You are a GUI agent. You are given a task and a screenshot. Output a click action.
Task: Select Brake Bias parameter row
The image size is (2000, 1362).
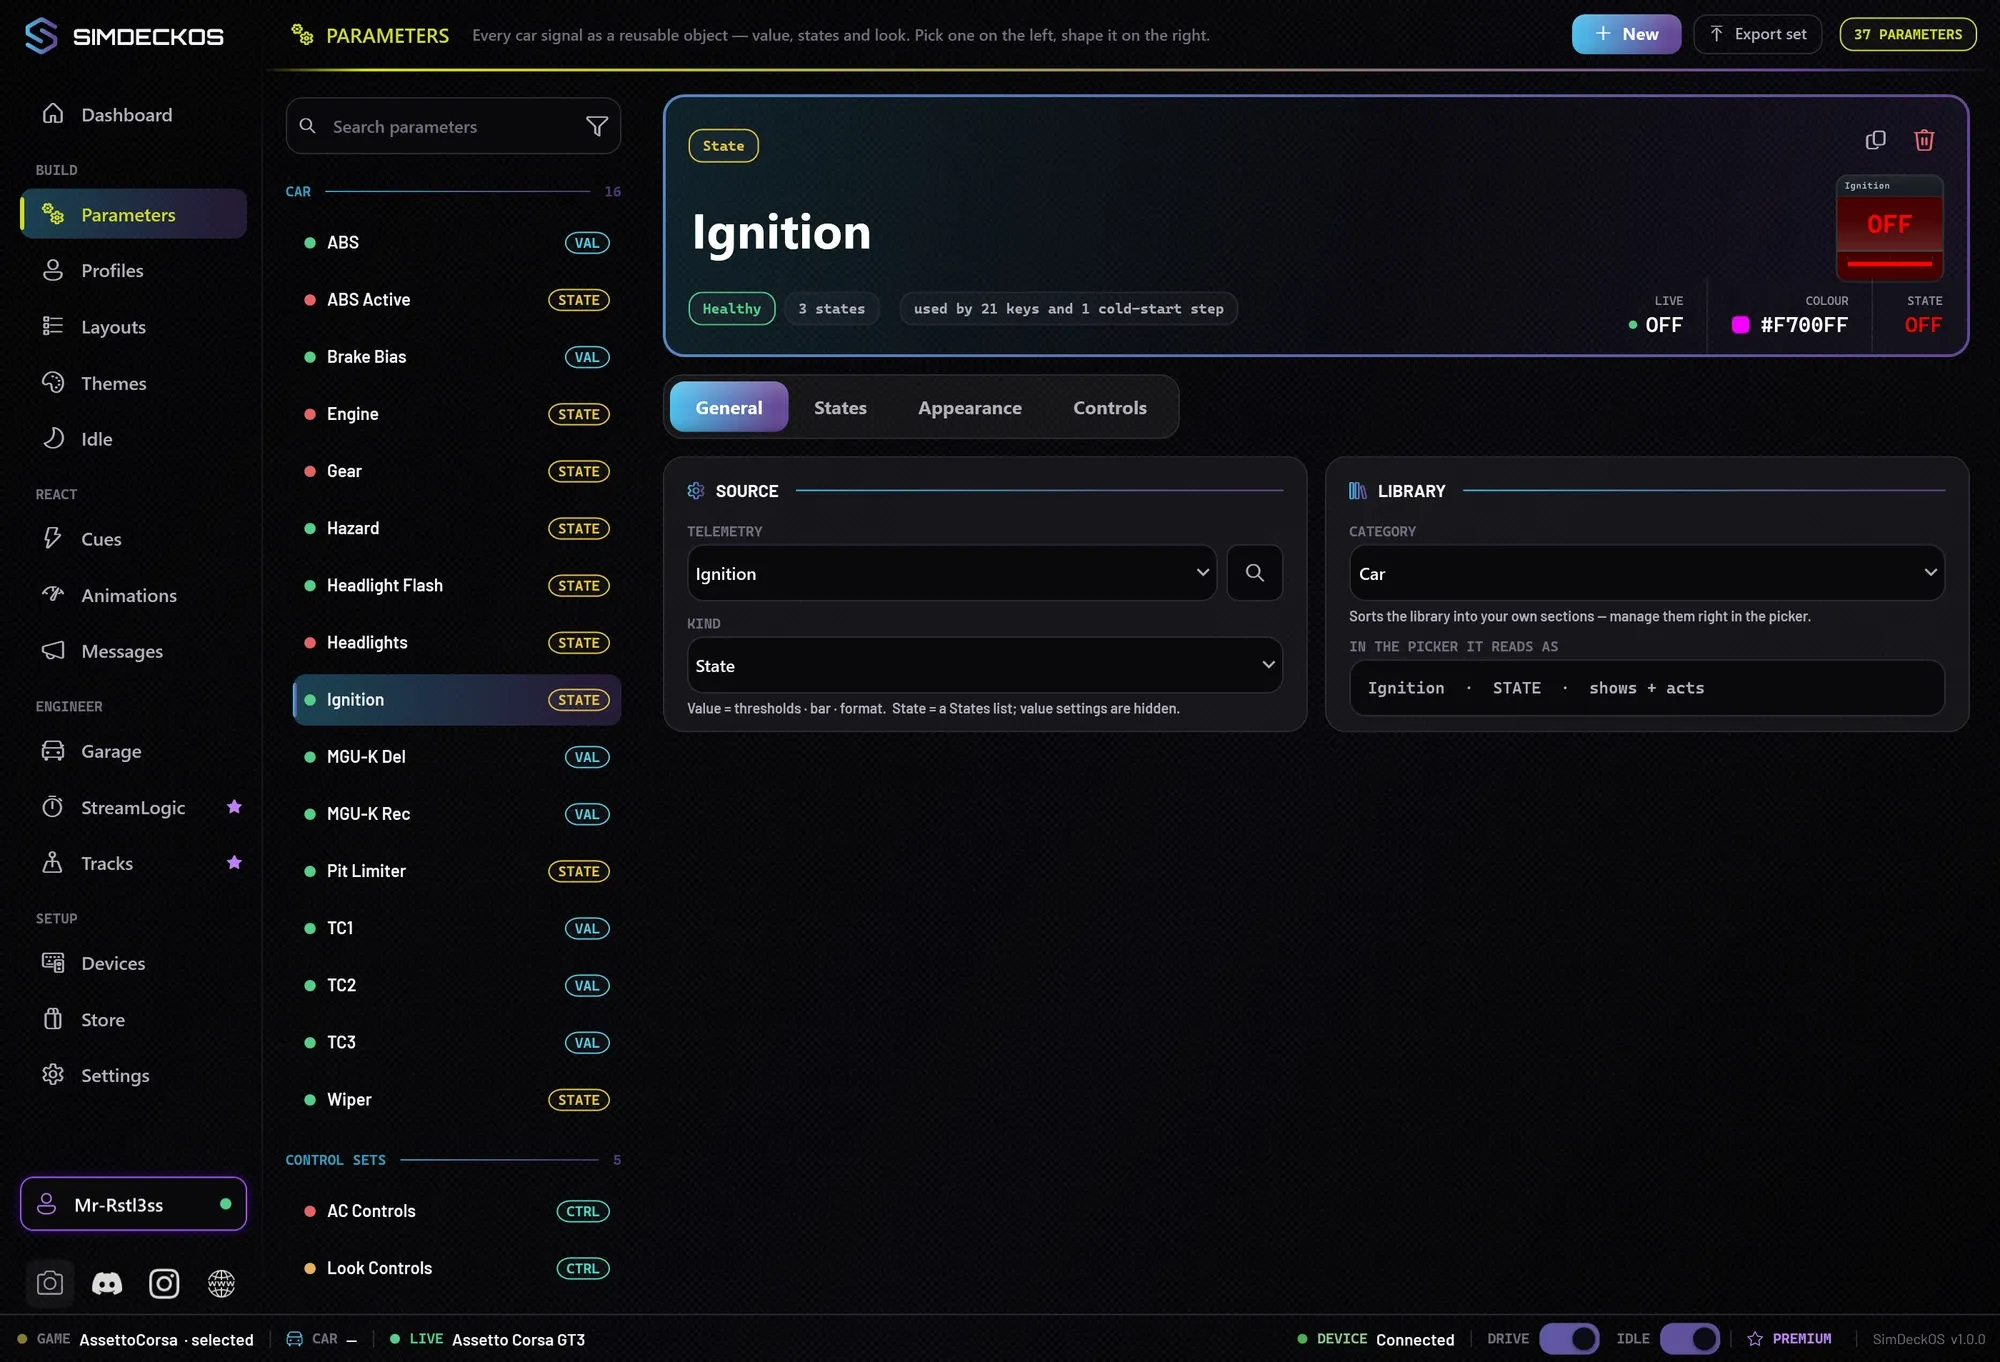point(456,357)
